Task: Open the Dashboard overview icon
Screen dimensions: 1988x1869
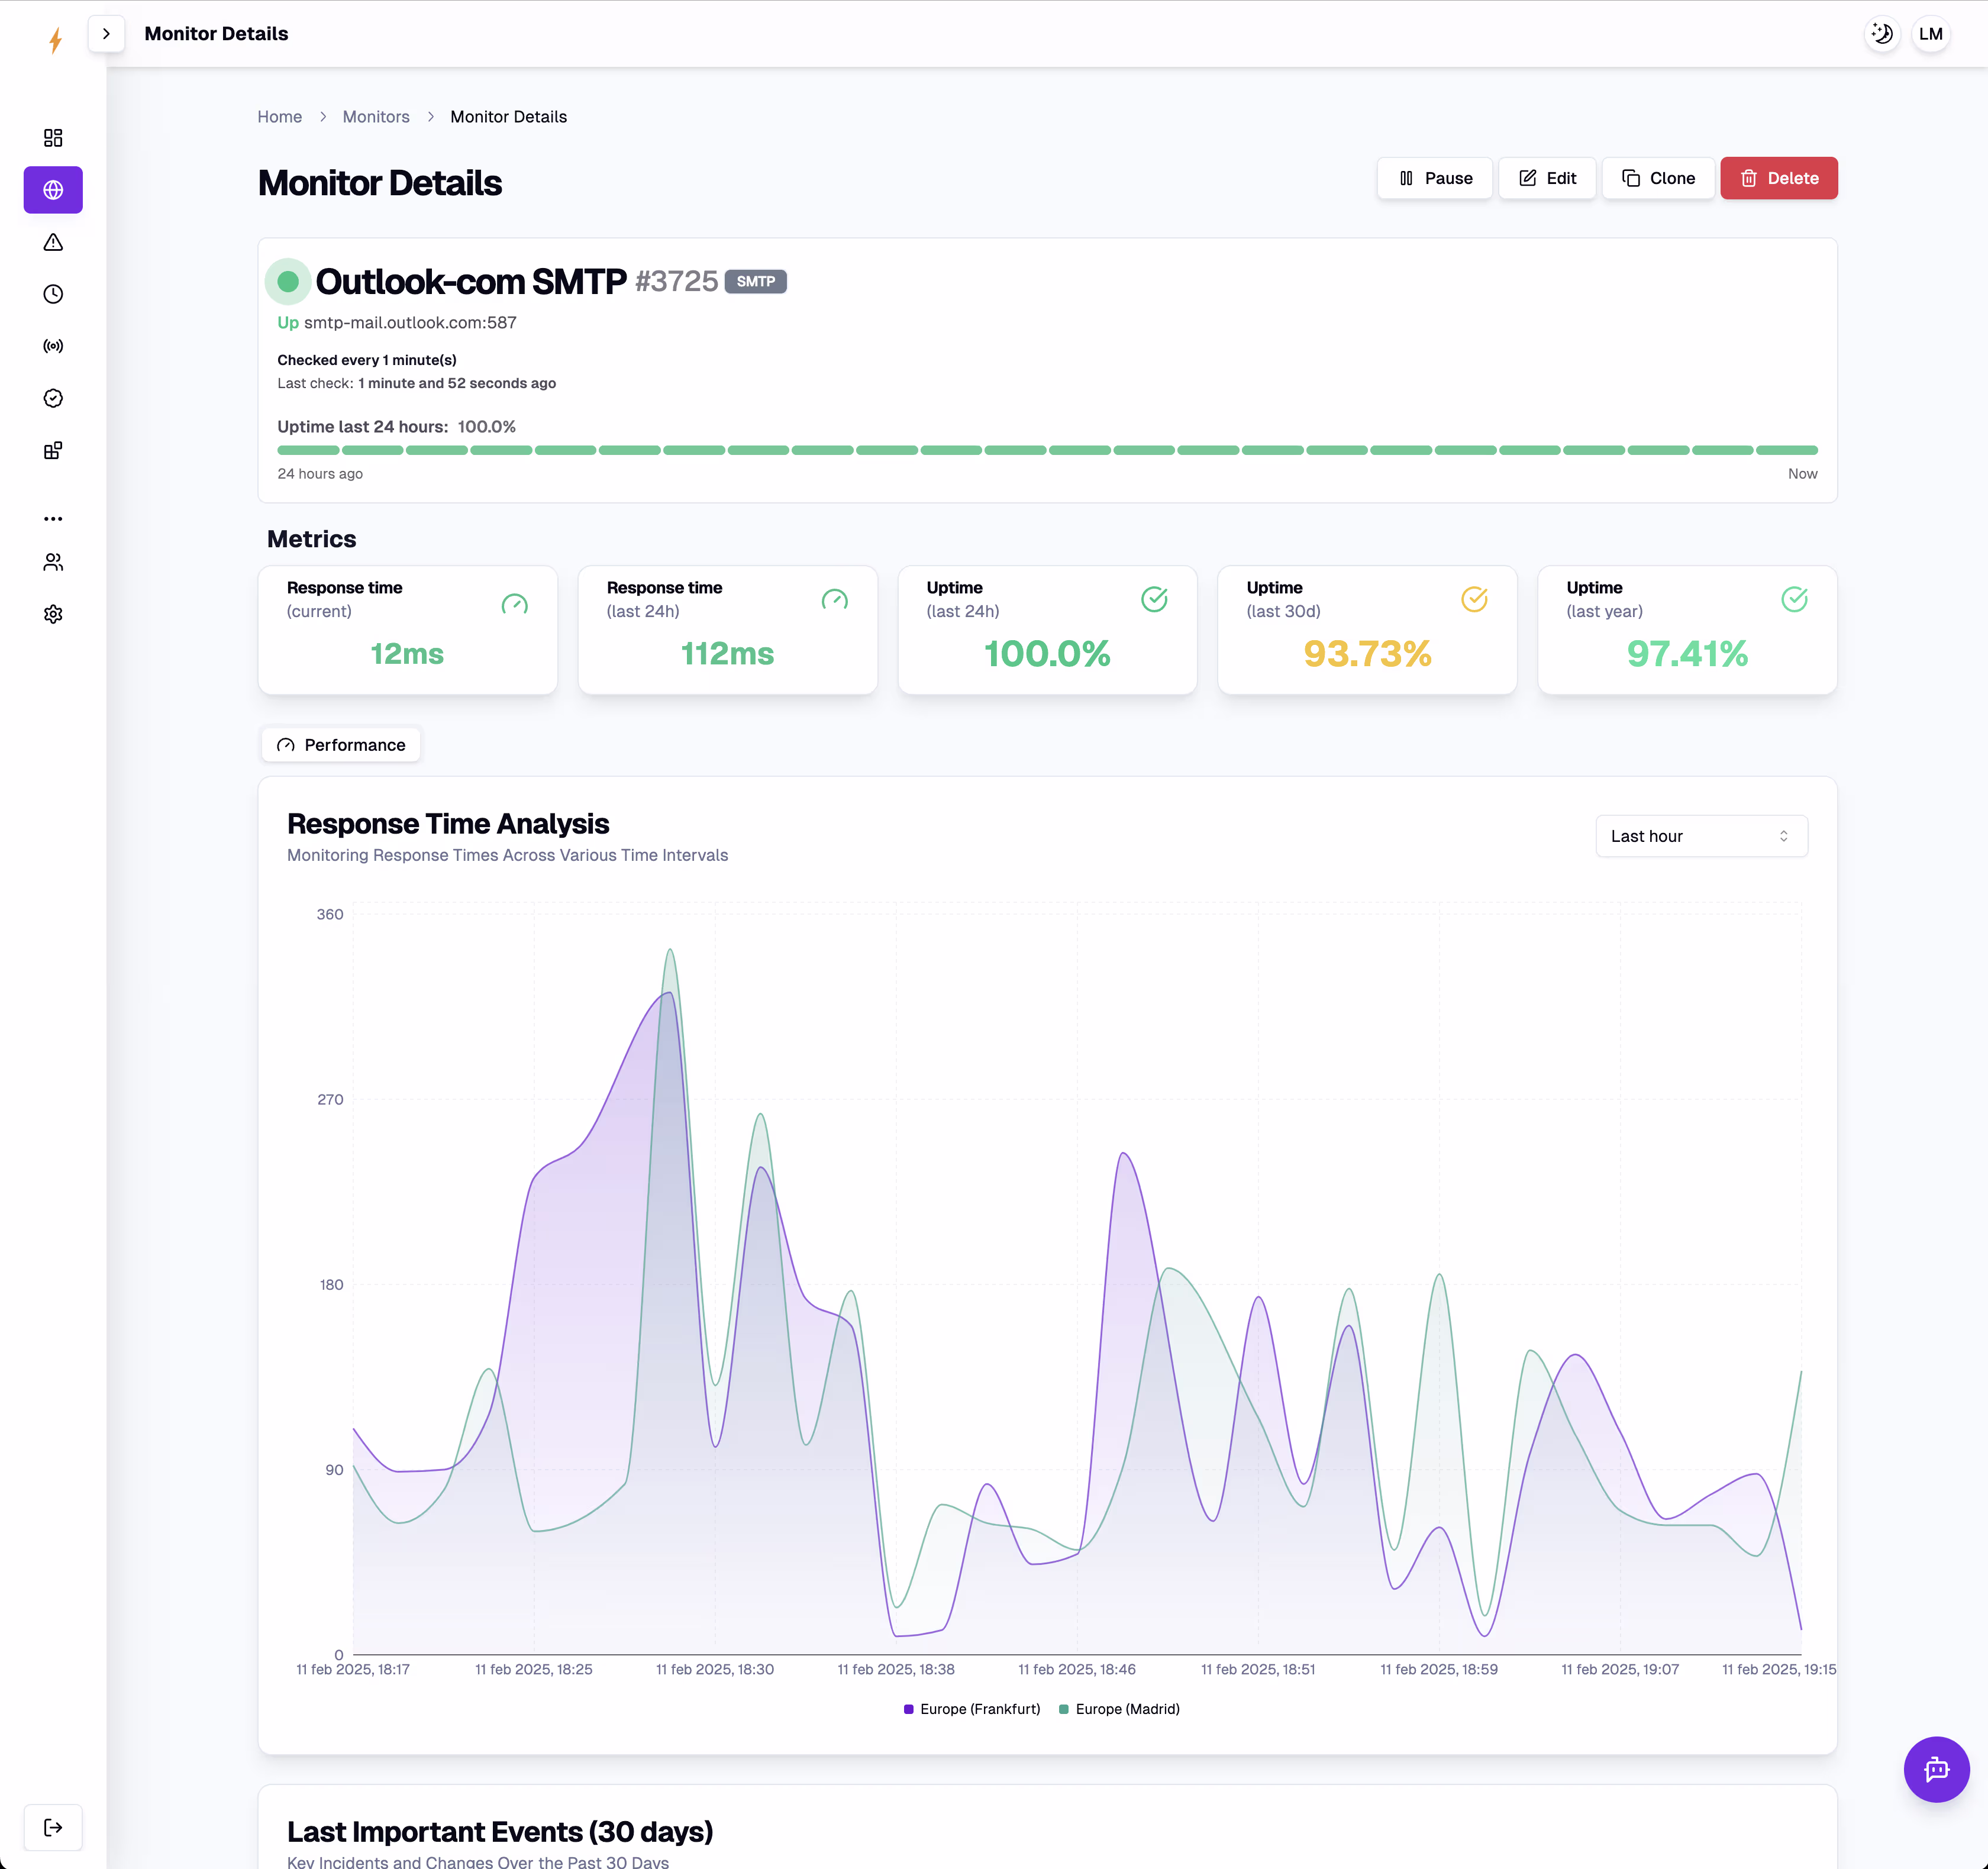Action: pyautogui.click(x=53, y=138)
